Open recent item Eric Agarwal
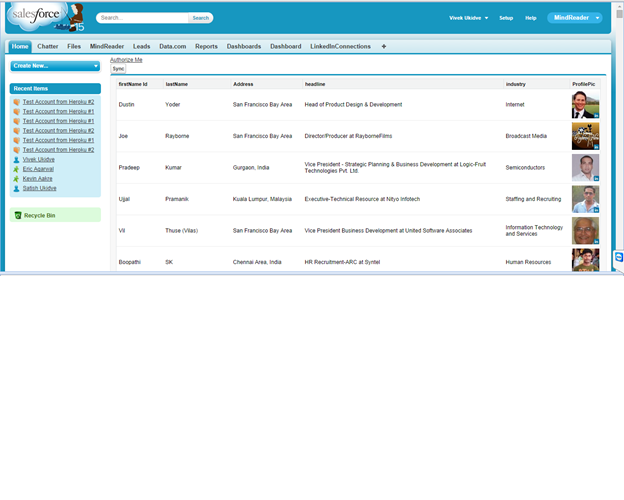The width and height of the screenshot is (624, 500). tap(38, 169)
